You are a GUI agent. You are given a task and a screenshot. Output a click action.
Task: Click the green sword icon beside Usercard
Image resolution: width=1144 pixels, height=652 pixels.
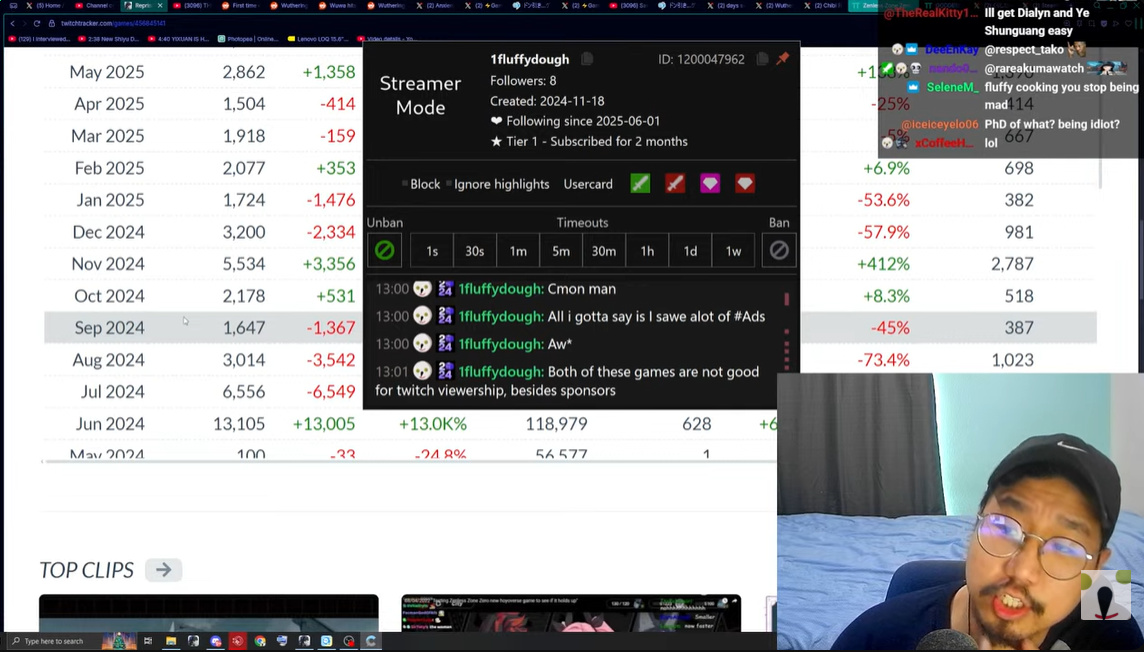pyautogui.click(x=640, y=184)
